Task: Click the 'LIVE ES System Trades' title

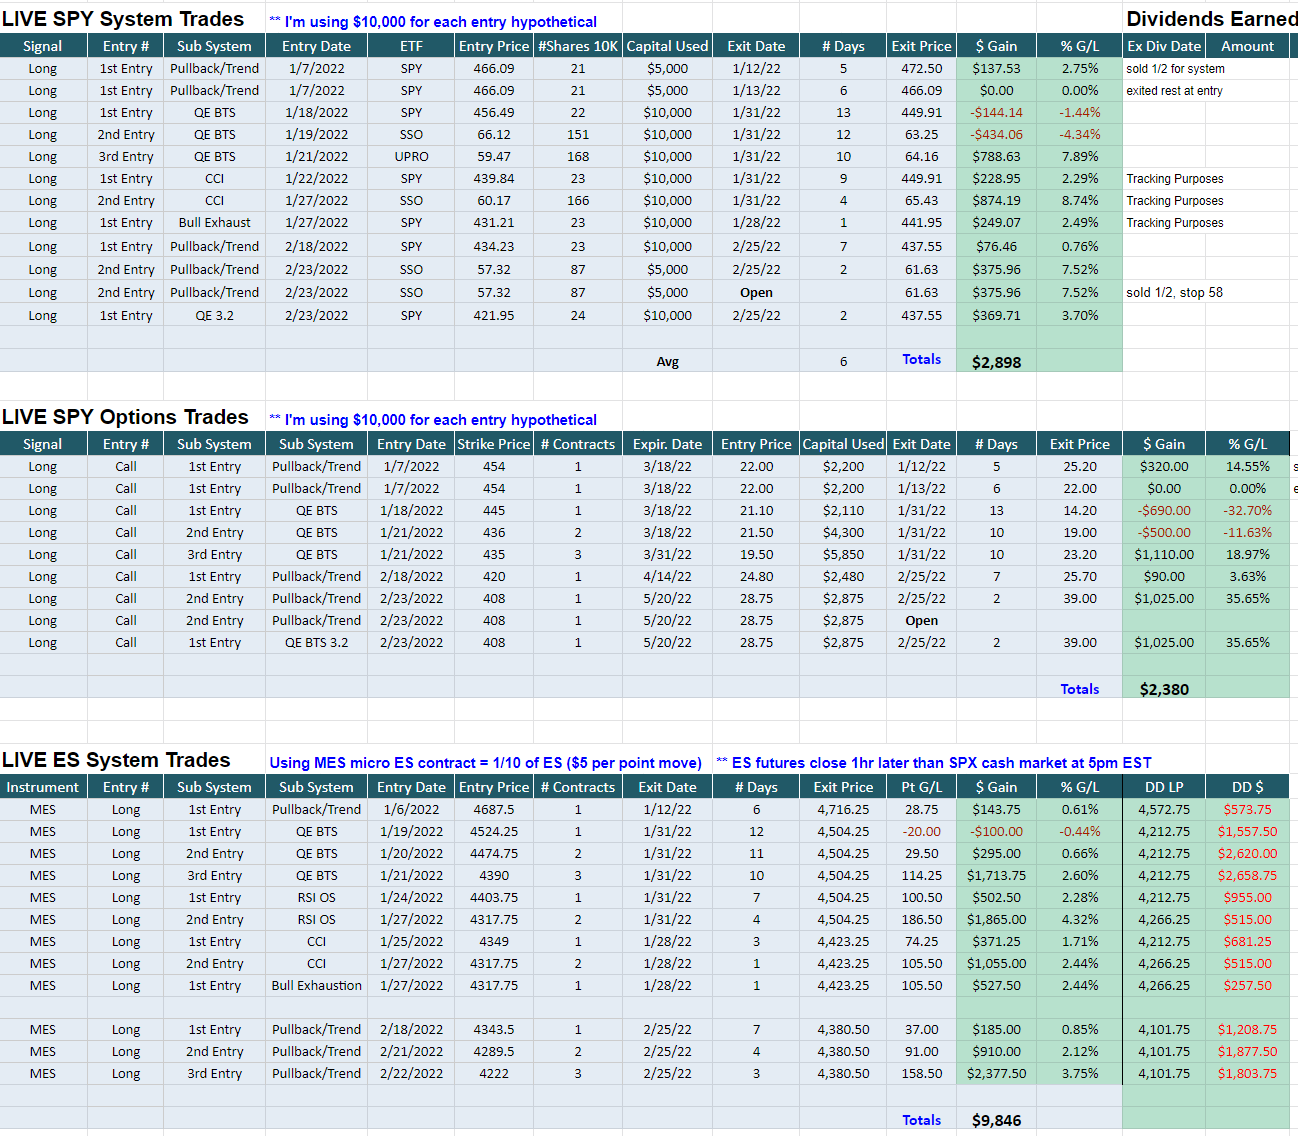Action: pos(116,760)
